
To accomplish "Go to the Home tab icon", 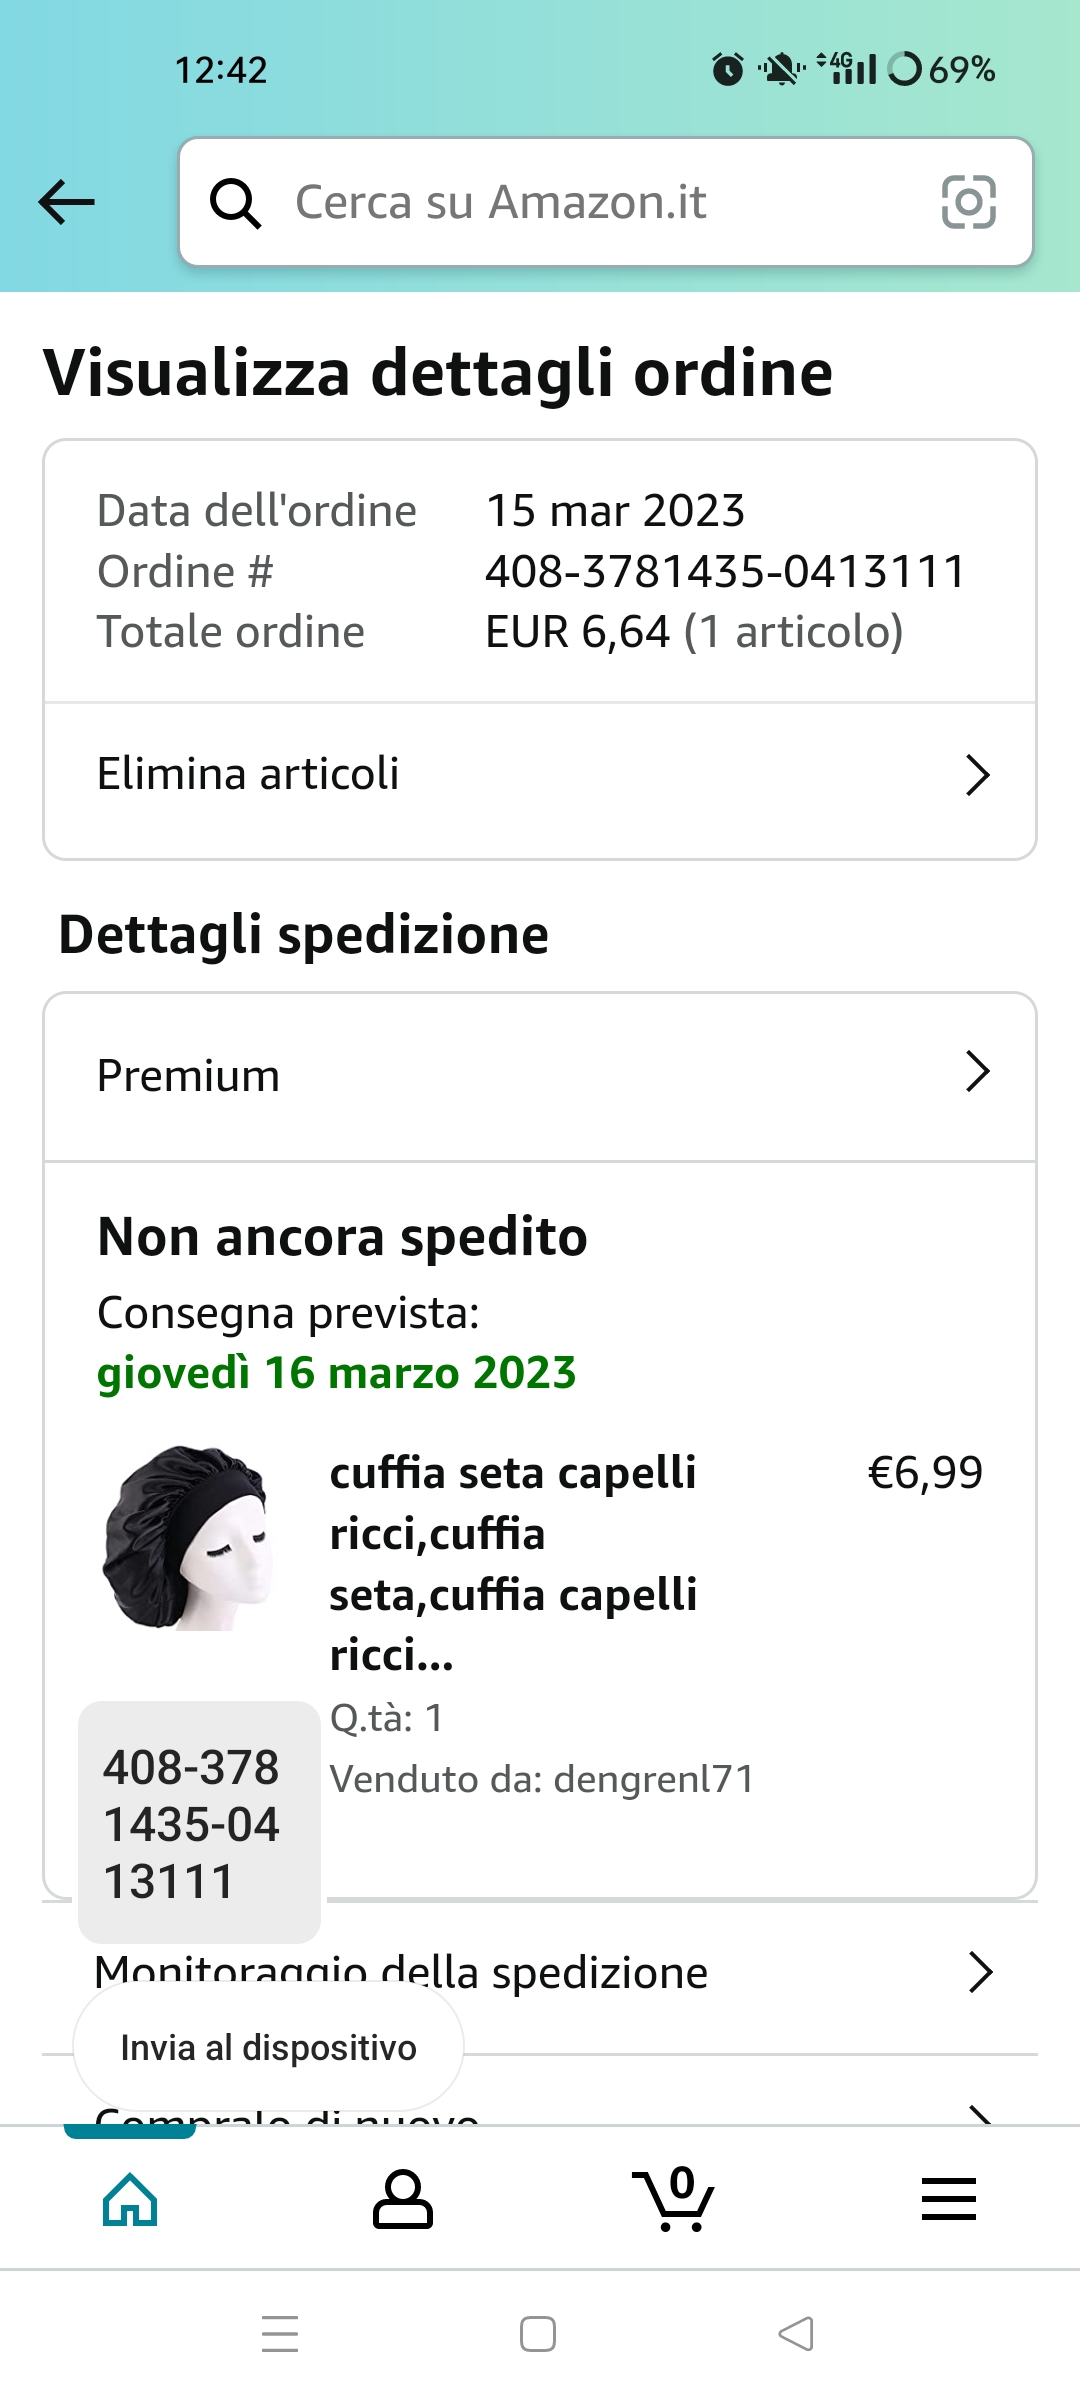I will [x=131, y=2200].
